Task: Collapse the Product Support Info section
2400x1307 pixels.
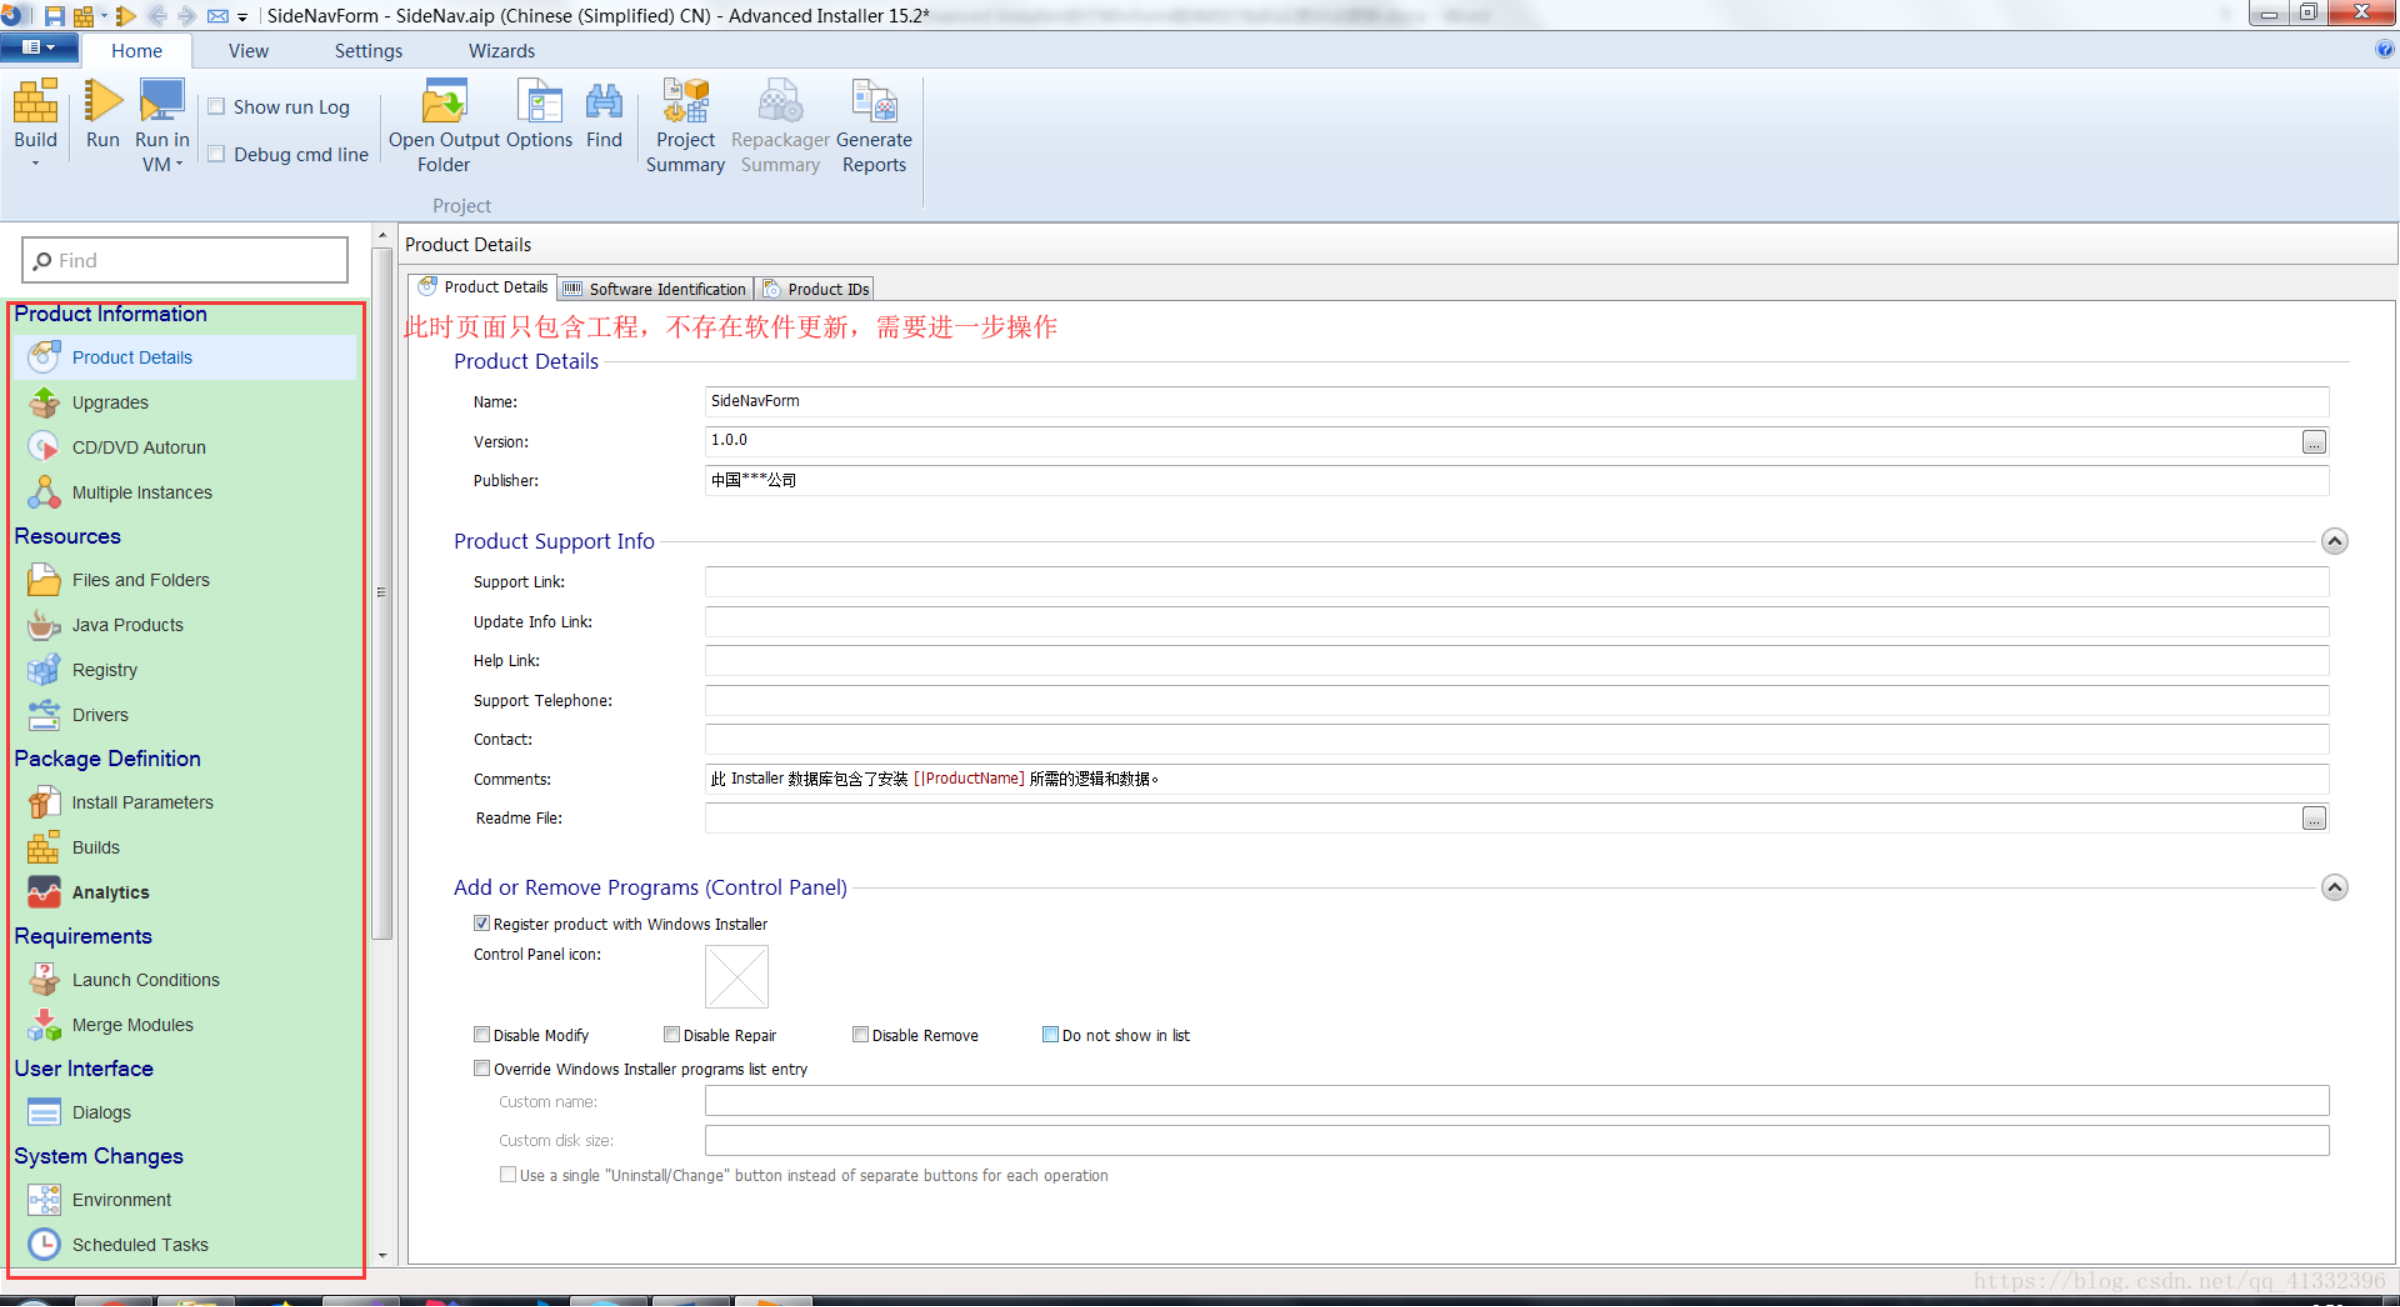Action: [x=2334, y=542]
